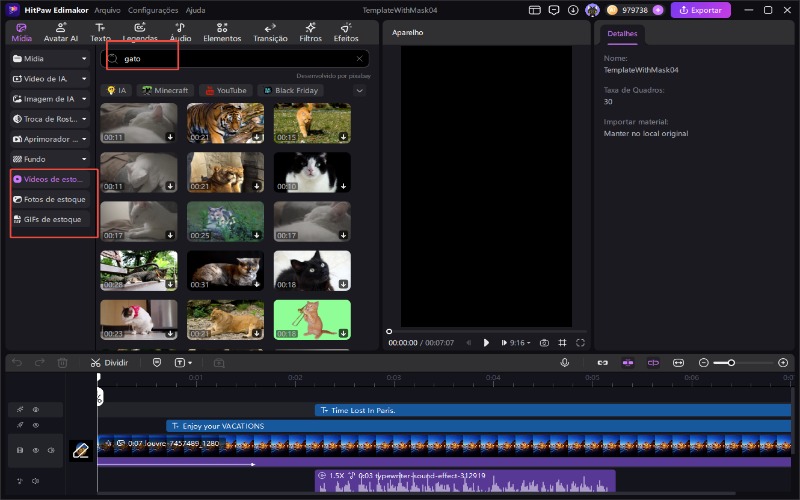Open the Efeitos tab
800x500 pixels.
click(x=346, y=32)
